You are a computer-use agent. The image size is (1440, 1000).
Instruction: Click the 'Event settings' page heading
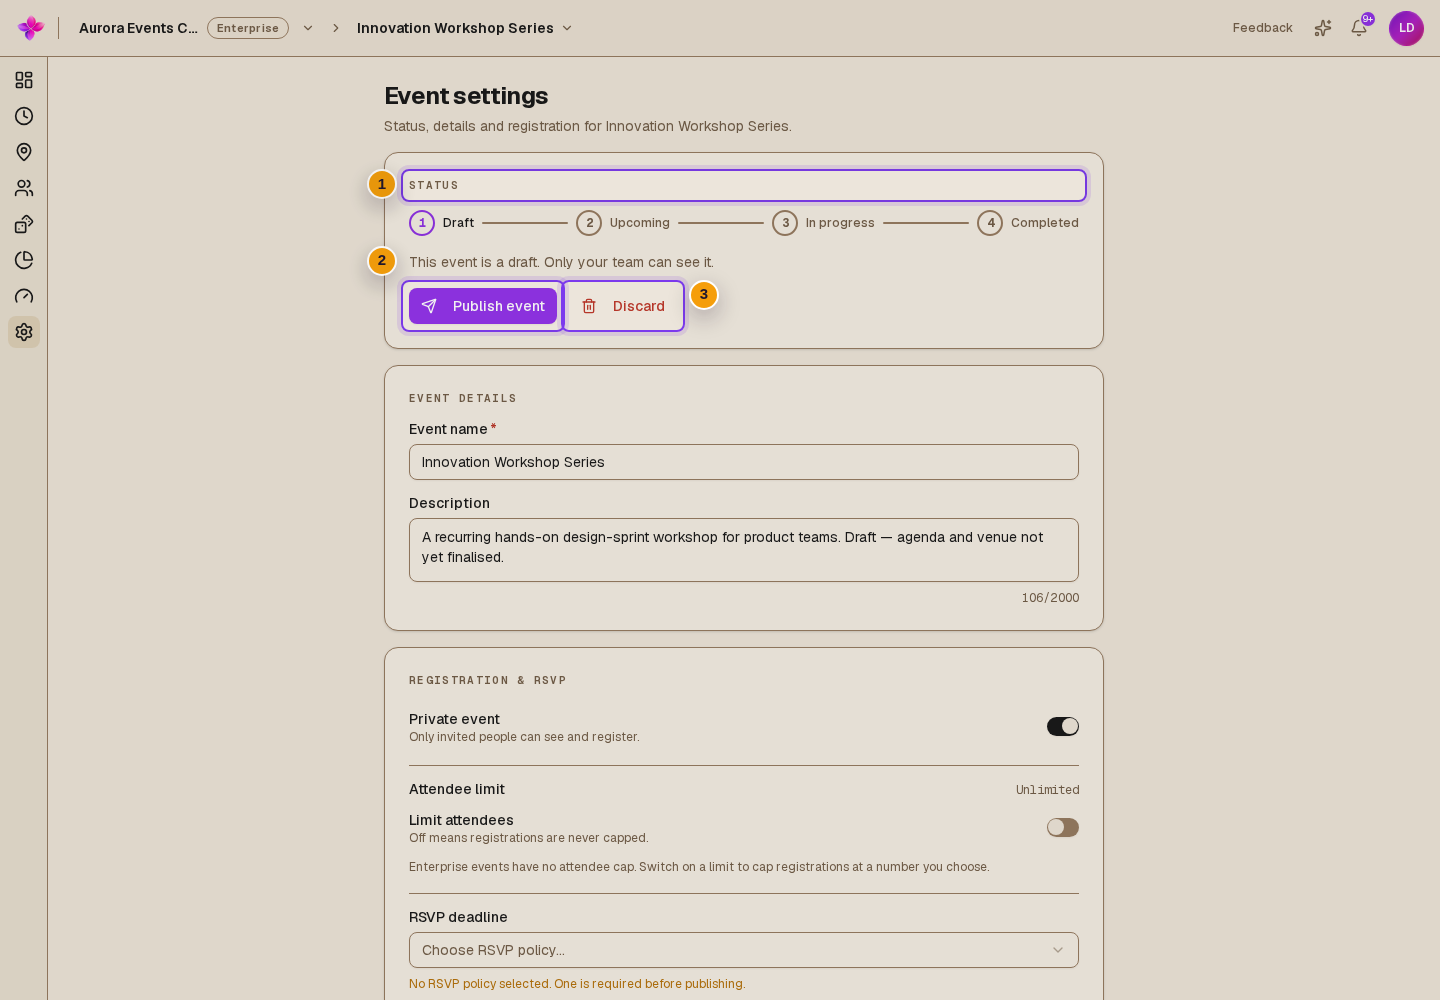[x=466, y=96]
